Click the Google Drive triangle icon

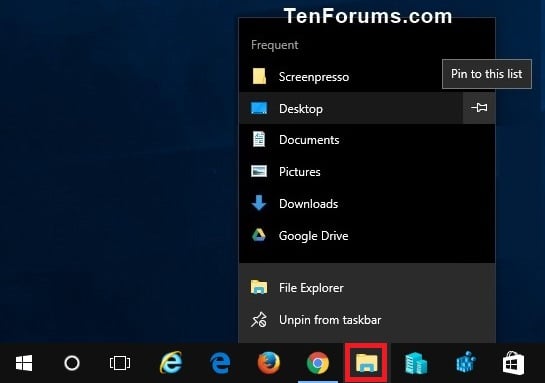coord(259,235)
